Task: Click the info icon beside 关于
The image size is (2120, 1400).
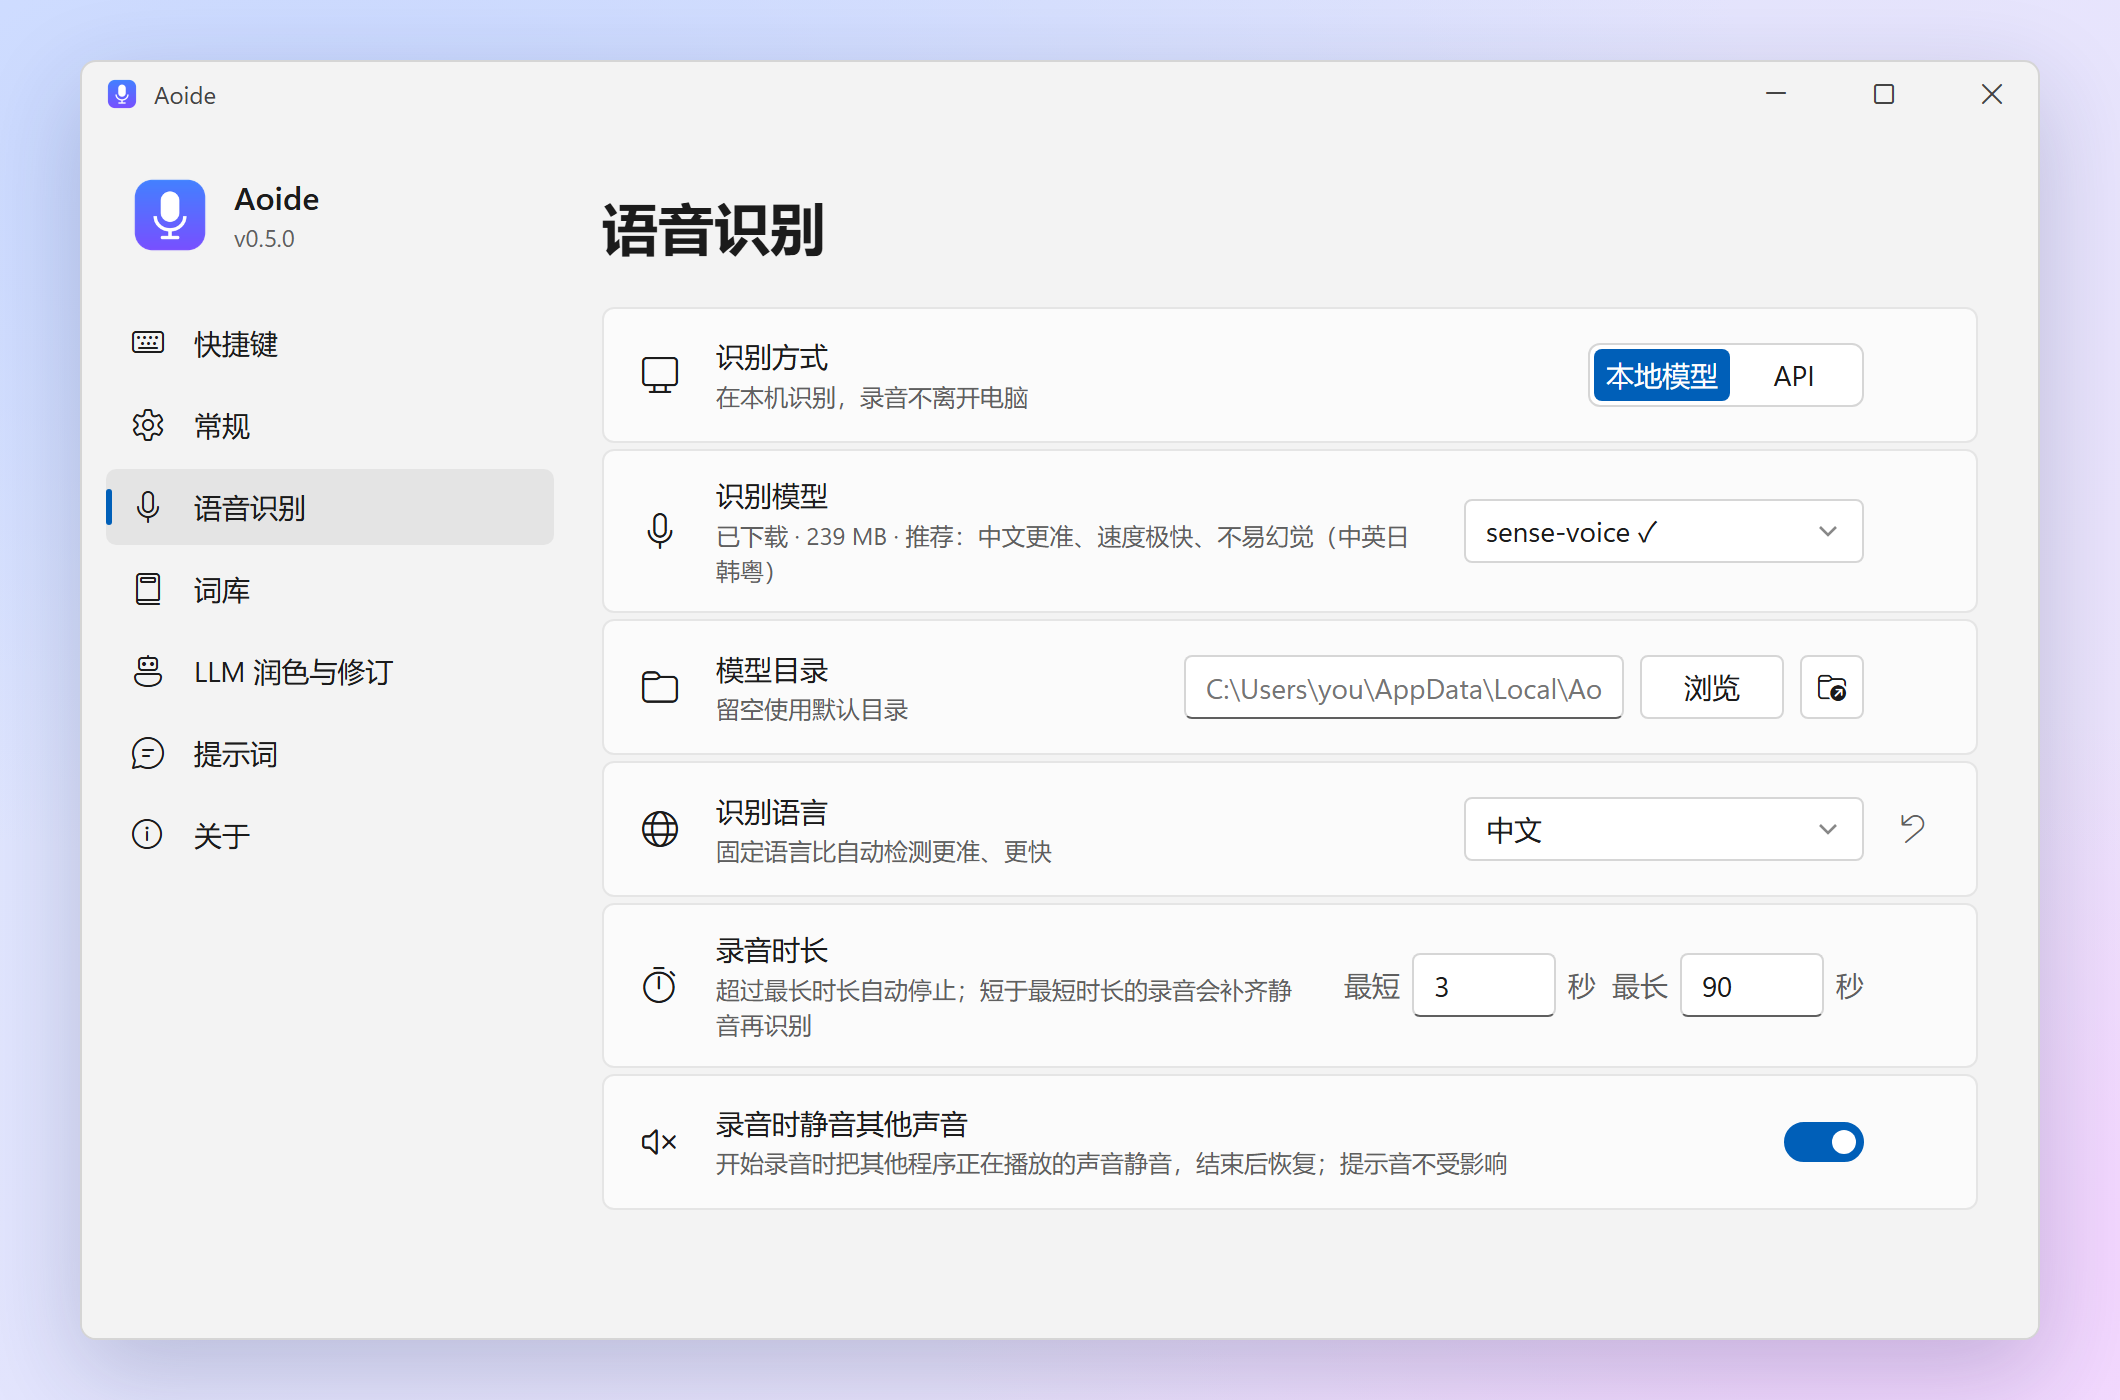Action: [148, 834]
